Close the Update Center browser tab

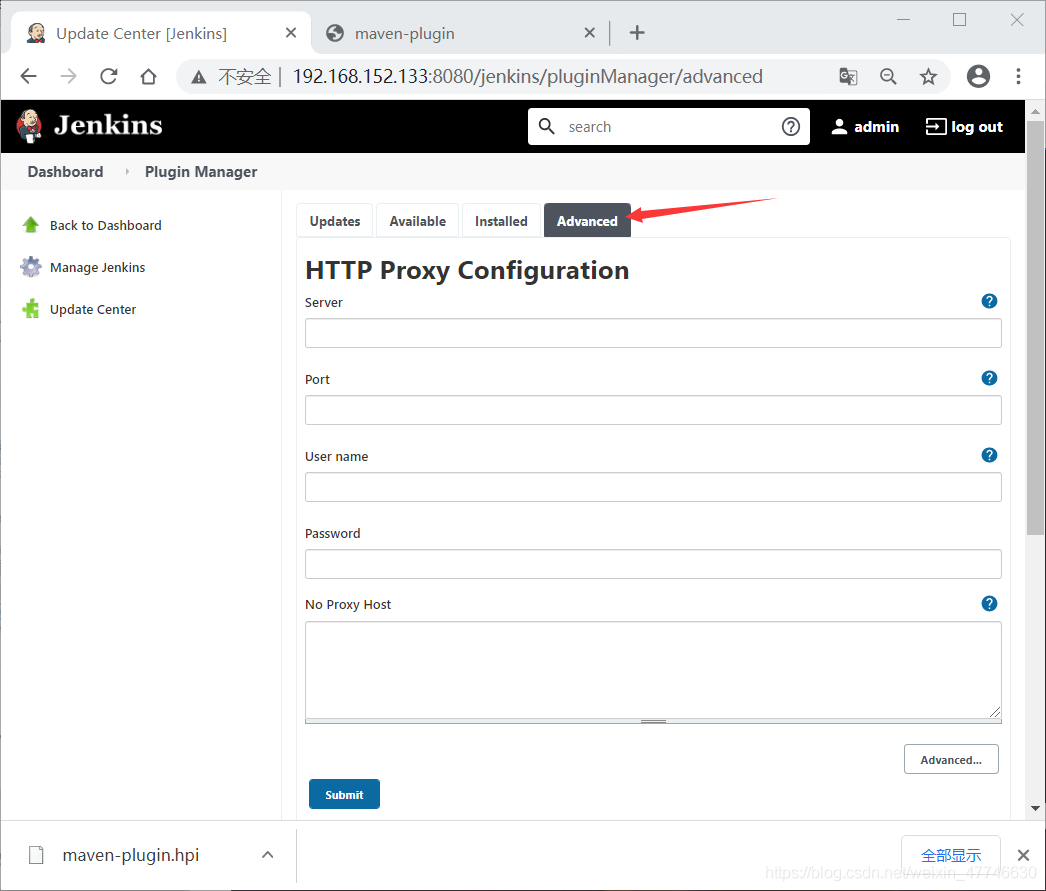pos(290,33)
